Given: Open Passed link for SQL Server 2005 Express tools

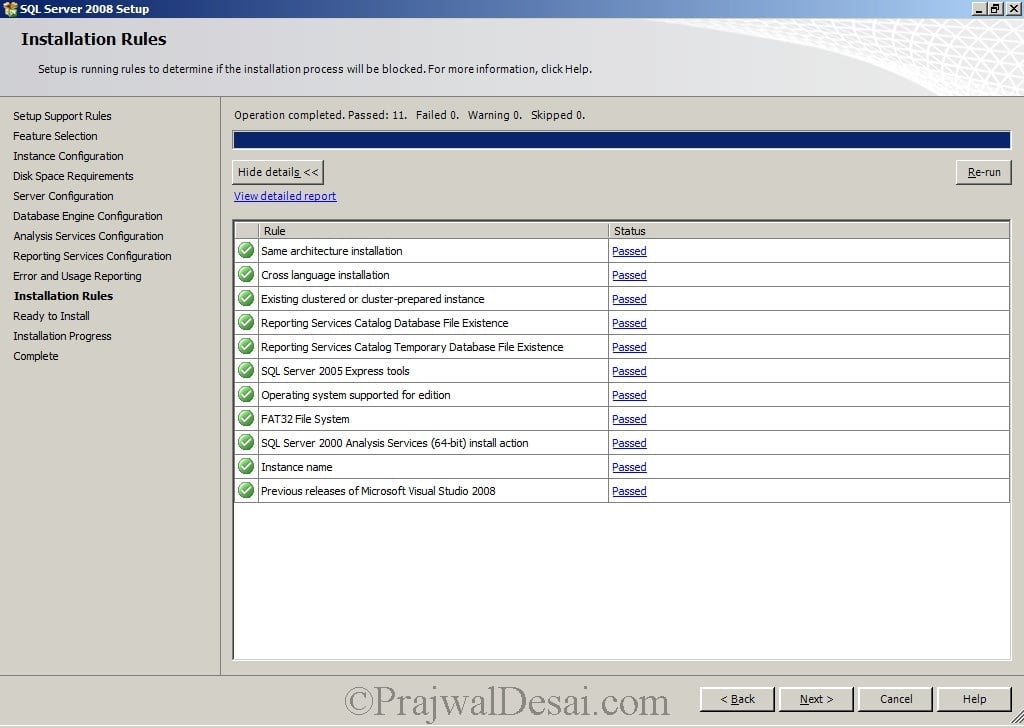Looking at the screenshot, I should pyautogui.click(x=629, y=372).
